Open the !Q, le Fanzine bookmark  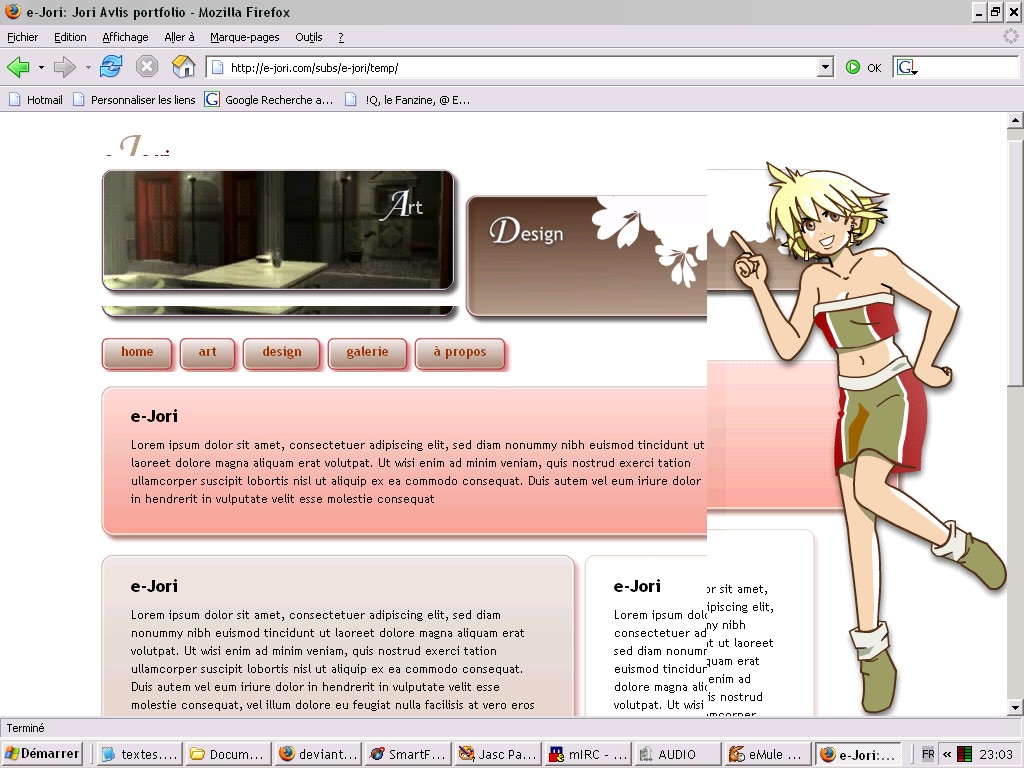click(408, 100)
